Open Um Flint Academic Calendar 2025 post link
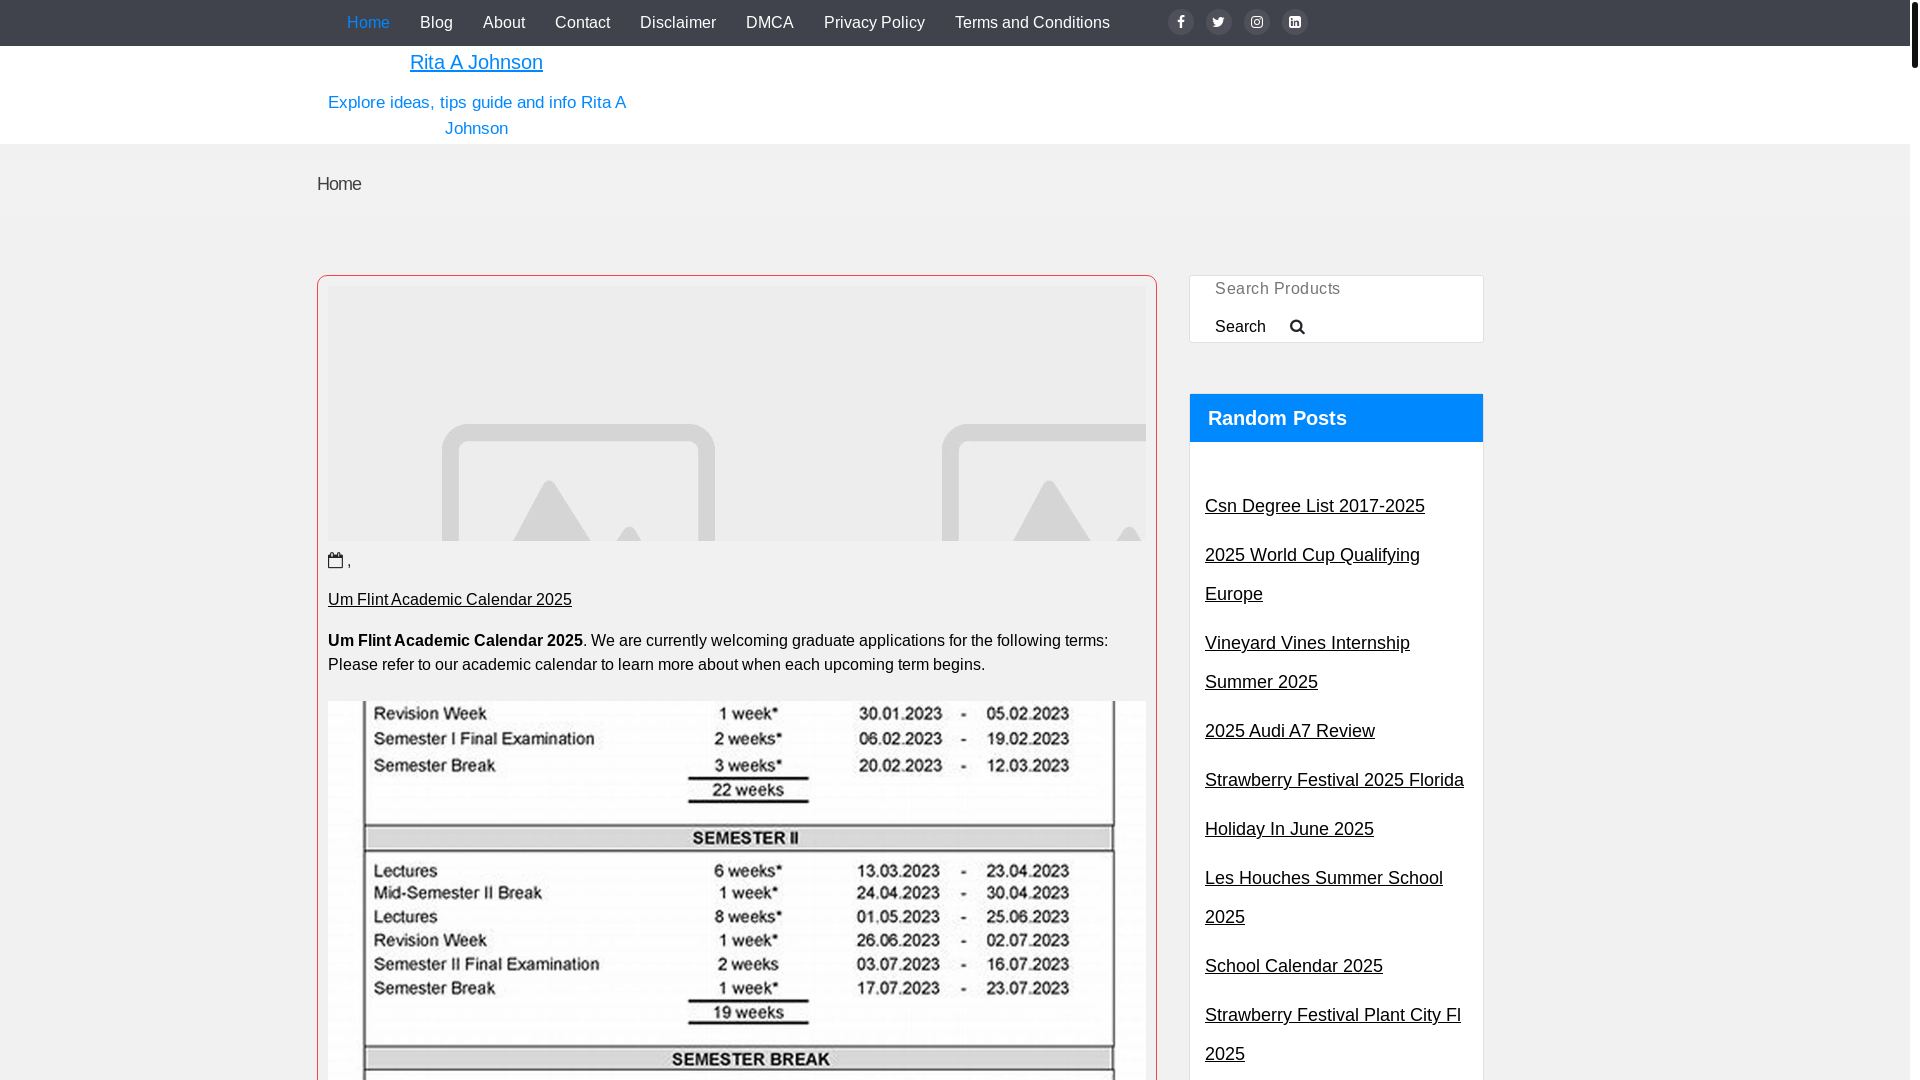This screenshot has height=1080, width=1920. point(450,599)
